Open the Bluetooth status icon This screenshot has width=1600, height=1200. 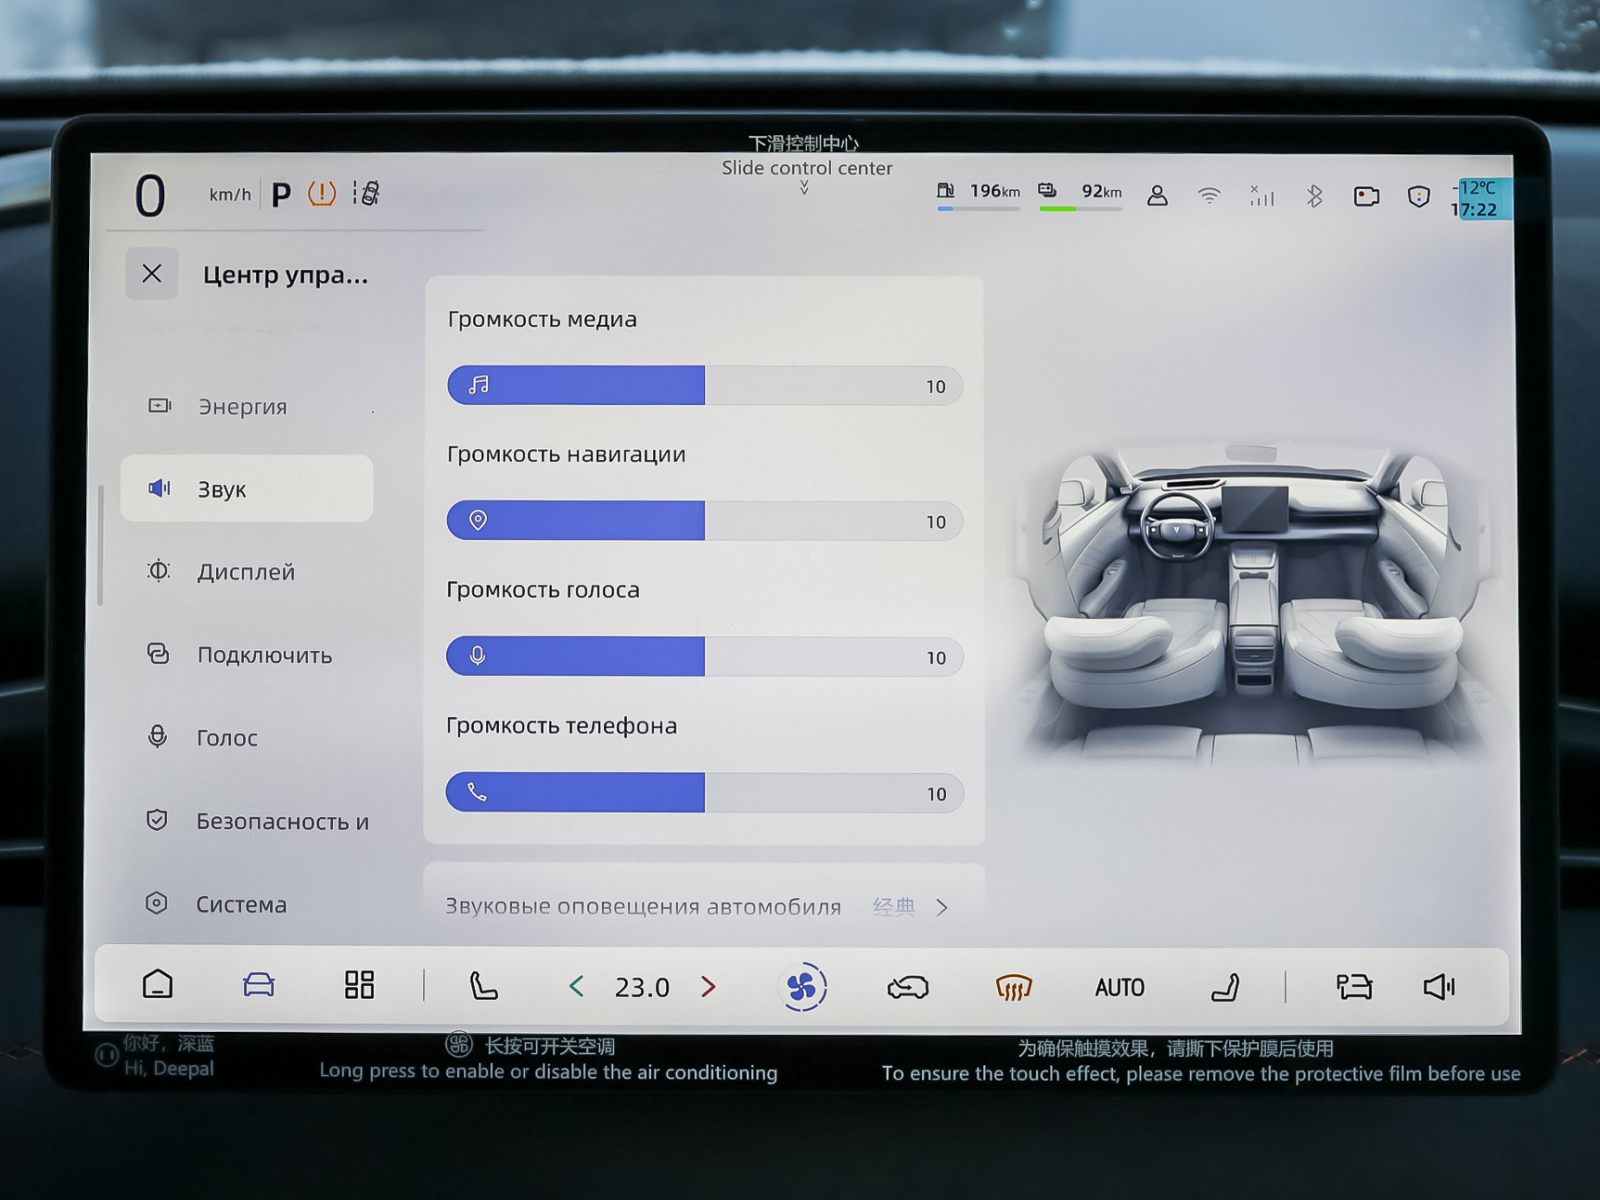[x=1314, y=196]
